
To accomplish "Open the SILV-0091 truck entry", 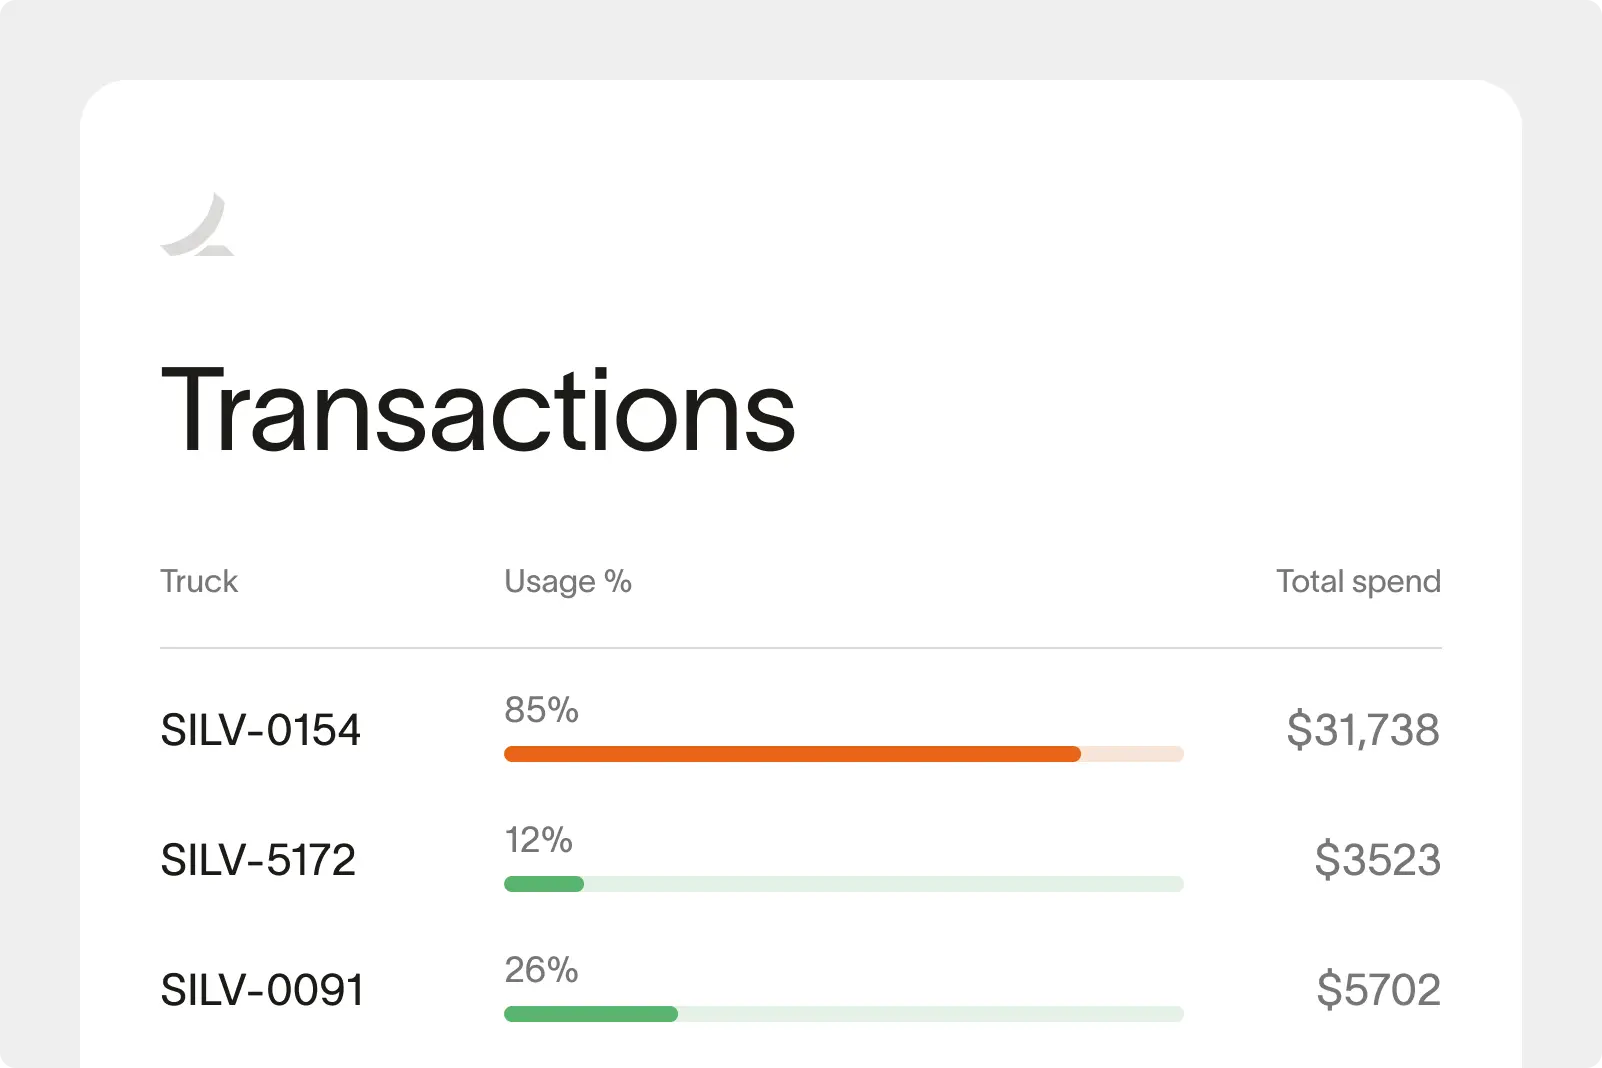I will (x=262, y=990).
